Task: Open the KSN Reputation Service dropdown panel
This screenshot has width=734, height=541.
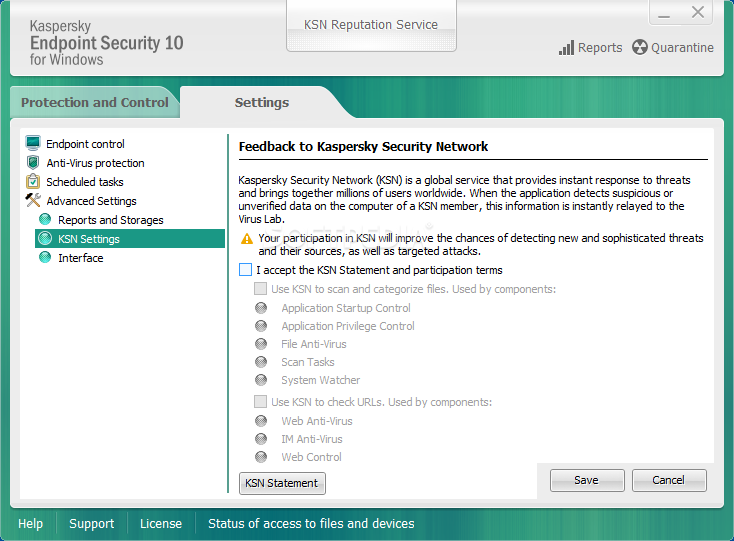Action: (x=371, y=25)
